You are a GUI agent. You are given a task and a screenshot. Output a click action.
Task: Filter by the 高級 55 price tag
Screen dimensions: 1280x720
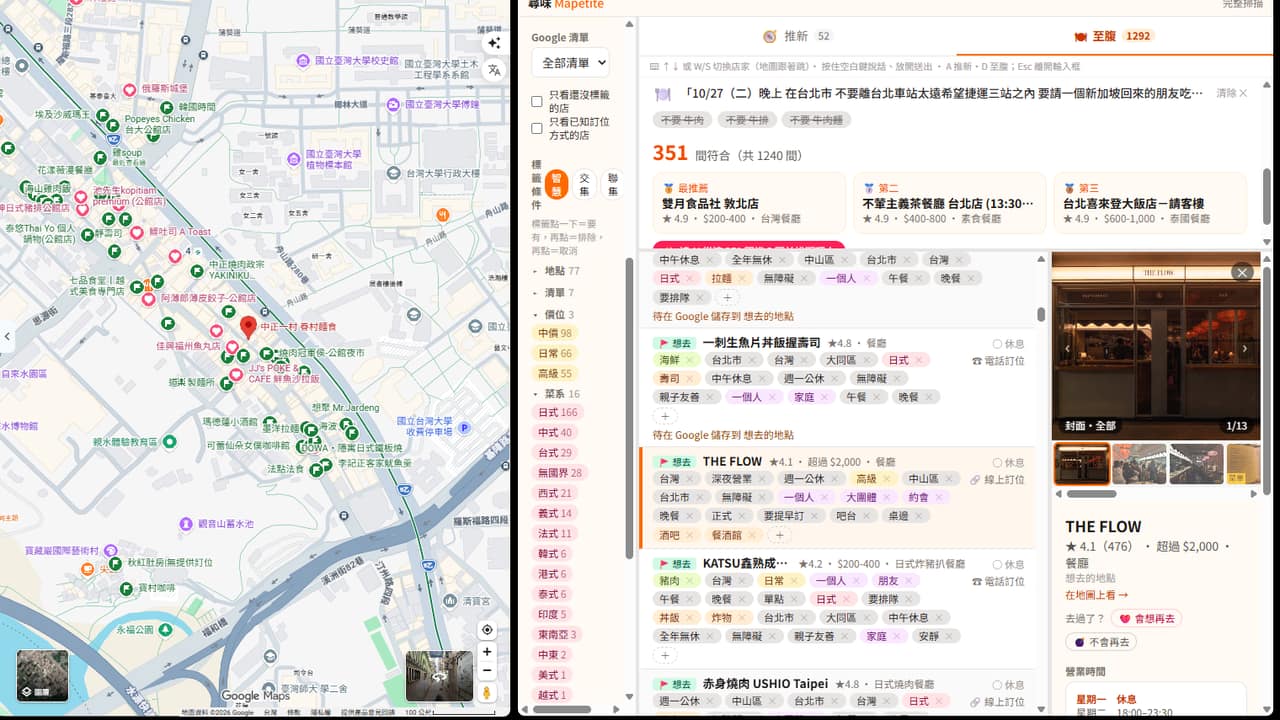point(555,373)
